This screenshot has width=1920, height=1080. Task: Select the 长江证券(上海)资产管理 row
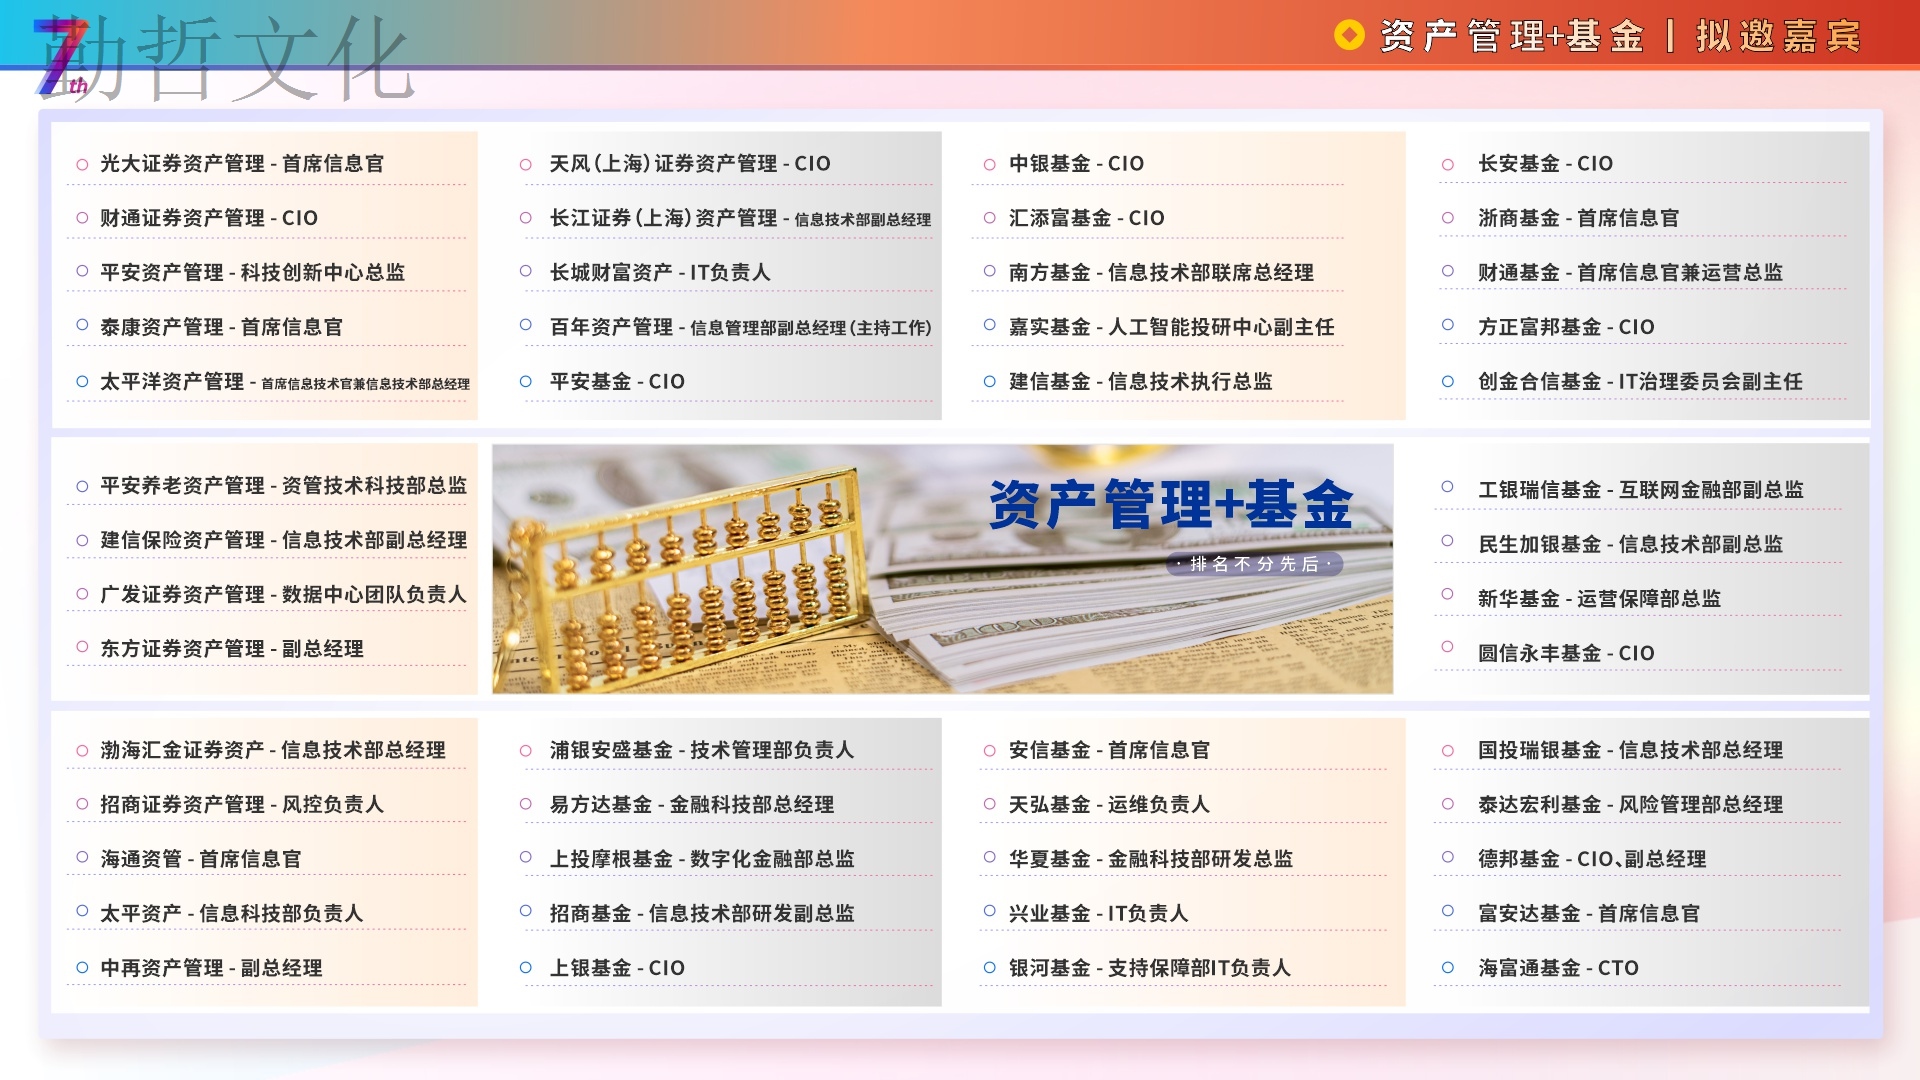click(x=740, y=218)
